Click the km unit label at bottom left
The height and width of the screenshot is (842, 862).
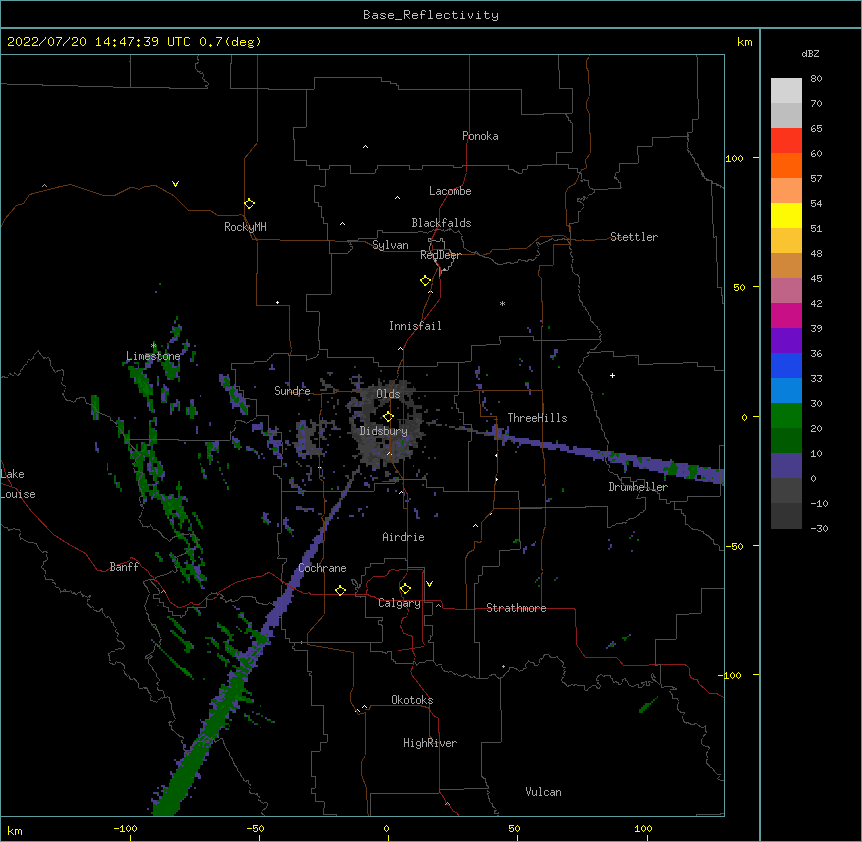pyautogui.click(x=15, y=830)
